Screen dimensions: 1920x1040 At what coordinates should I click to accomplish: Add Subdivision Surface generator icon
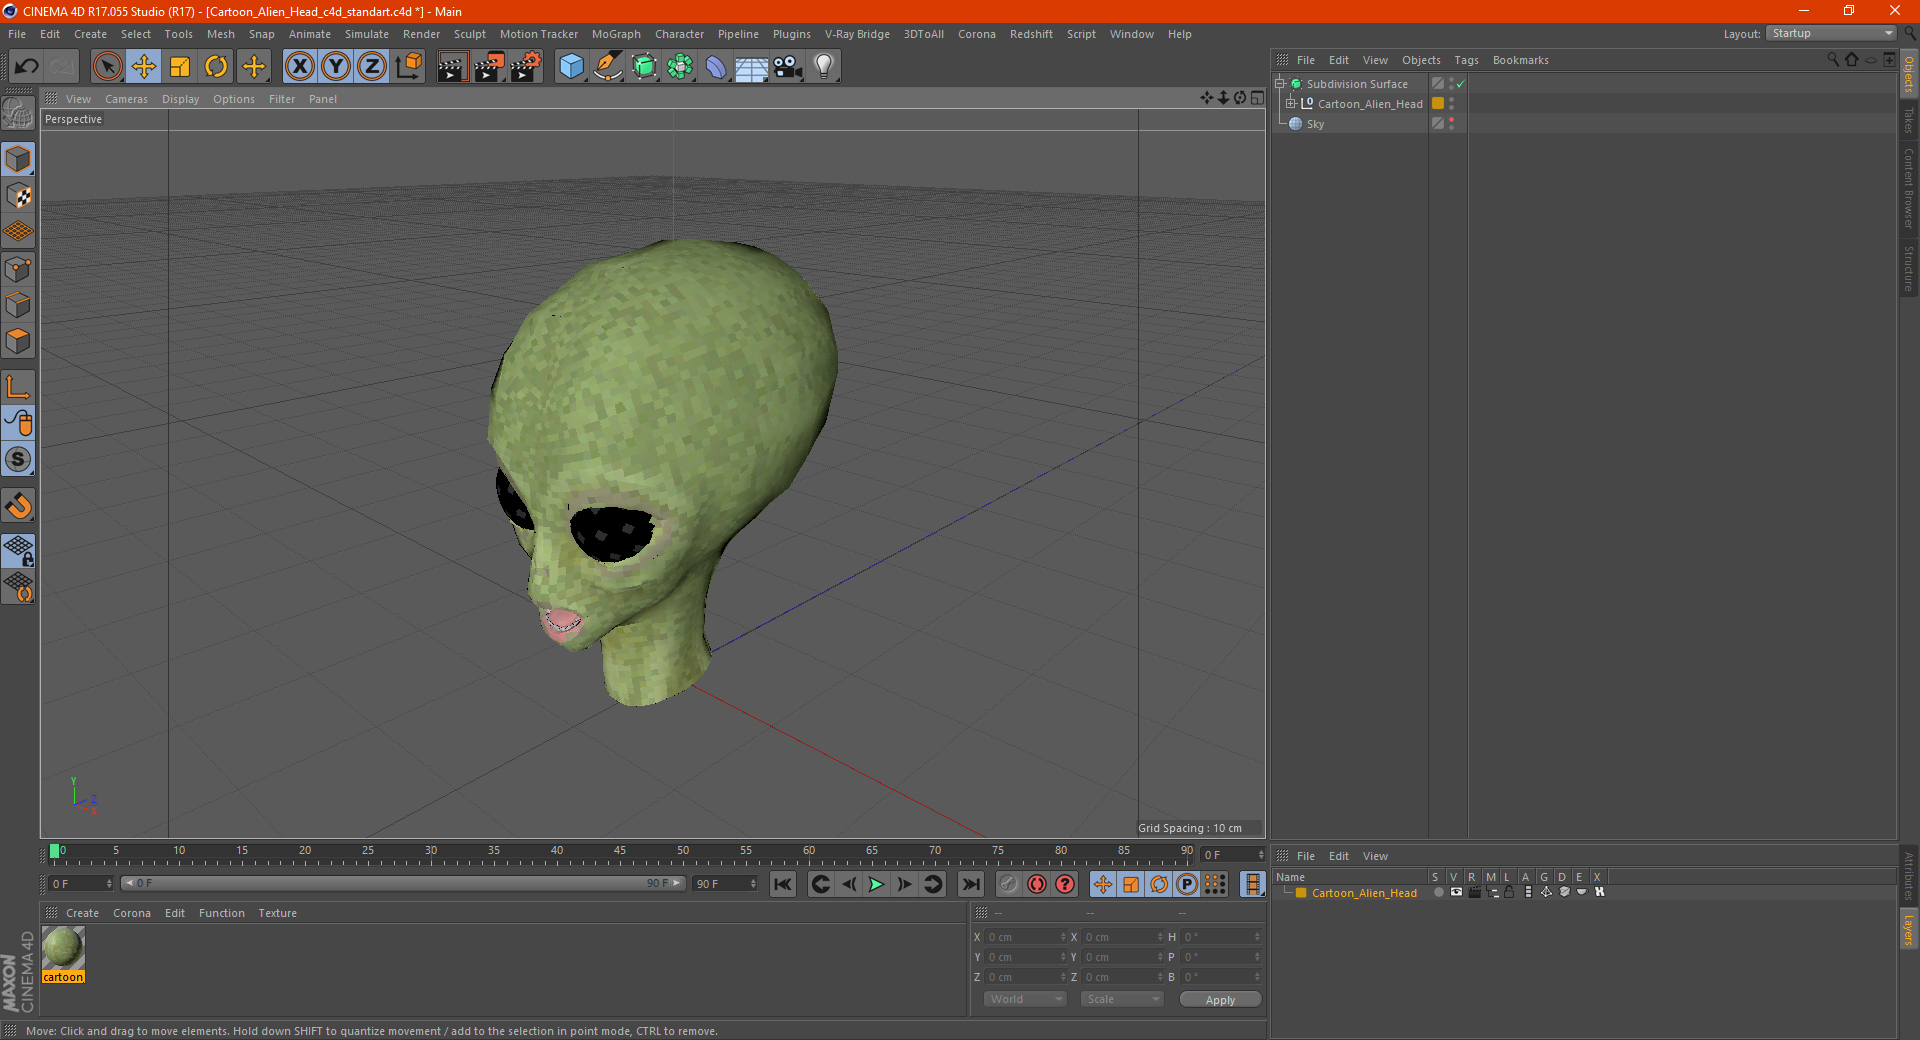[x=645, y=67]
